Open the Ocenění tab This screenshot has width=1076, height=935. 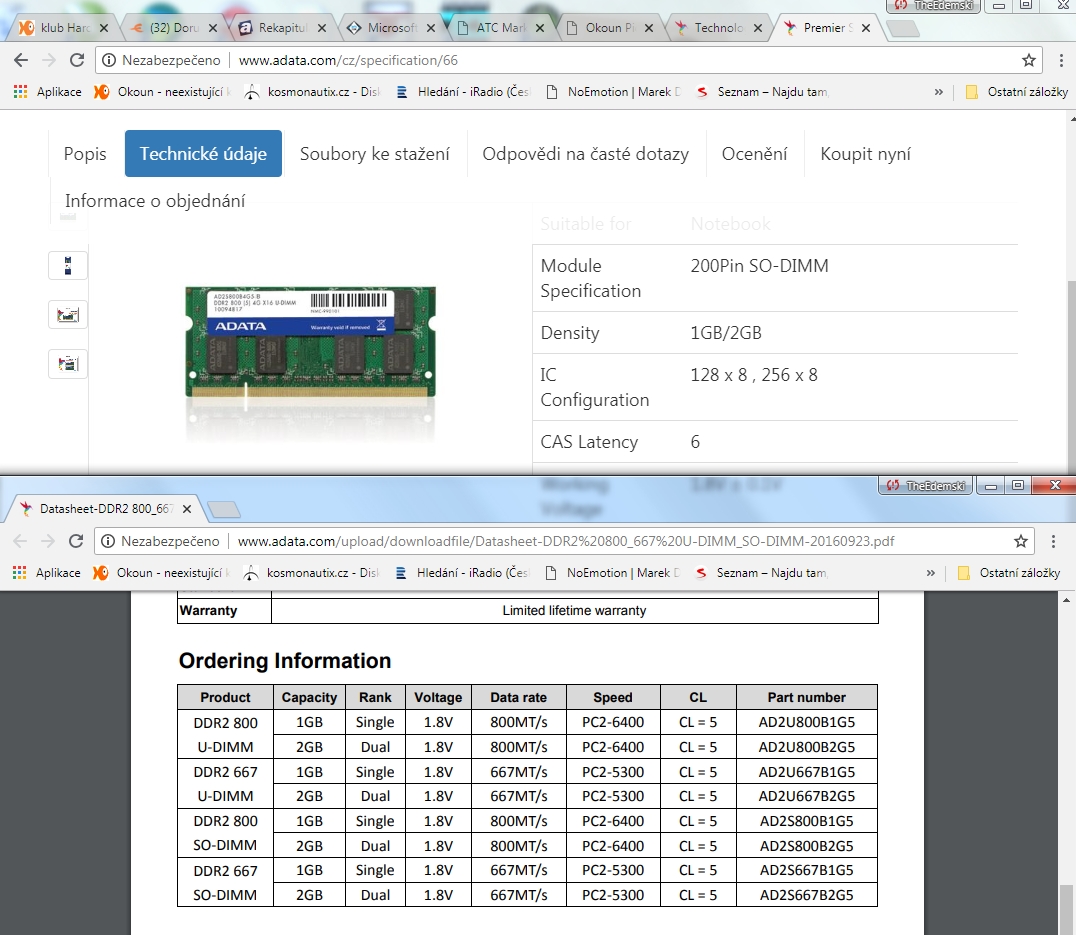(754, 154)
